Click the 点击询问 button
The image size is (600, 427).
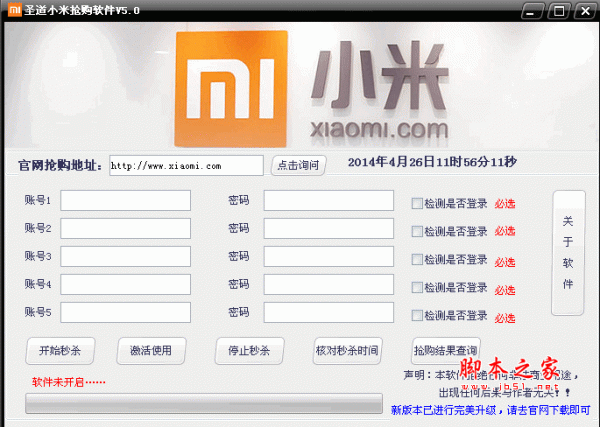pos(298,165)
